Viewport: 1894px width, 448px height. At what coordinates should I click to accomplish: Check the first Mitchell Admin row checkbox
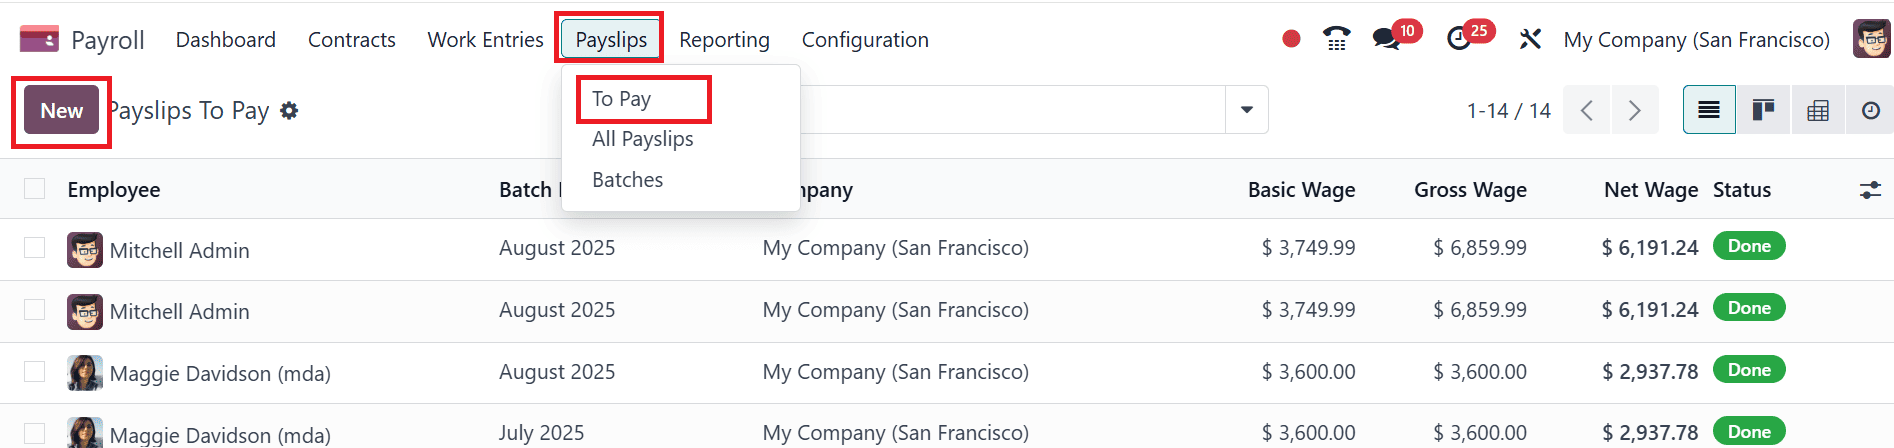(35, 247)
